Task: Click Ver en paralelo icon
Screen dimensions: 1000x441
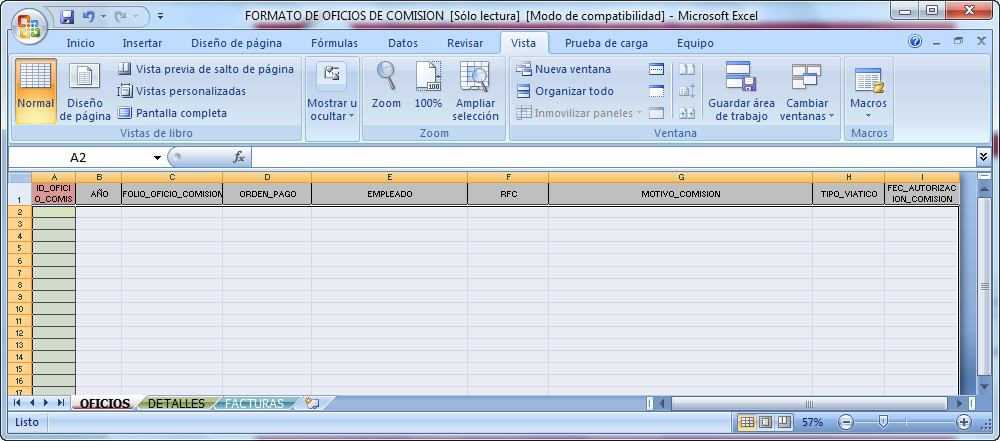Action: 687,69
